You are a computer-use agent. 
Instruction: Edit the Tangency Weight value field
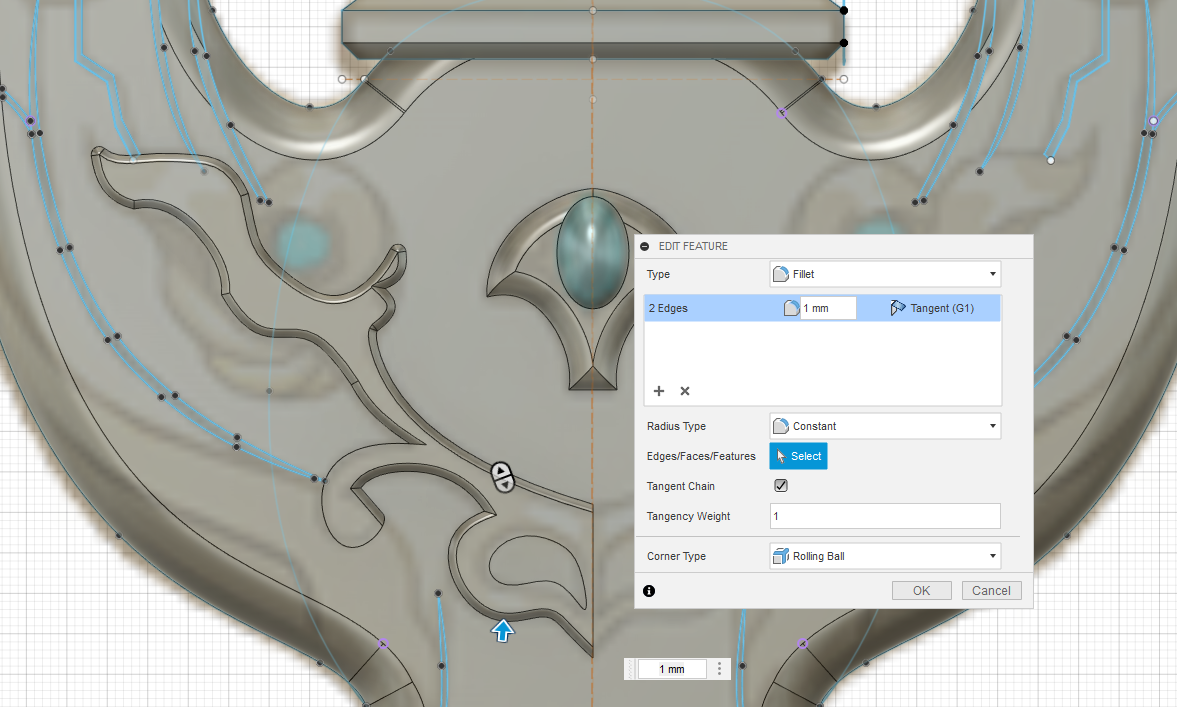click(885, 516)
